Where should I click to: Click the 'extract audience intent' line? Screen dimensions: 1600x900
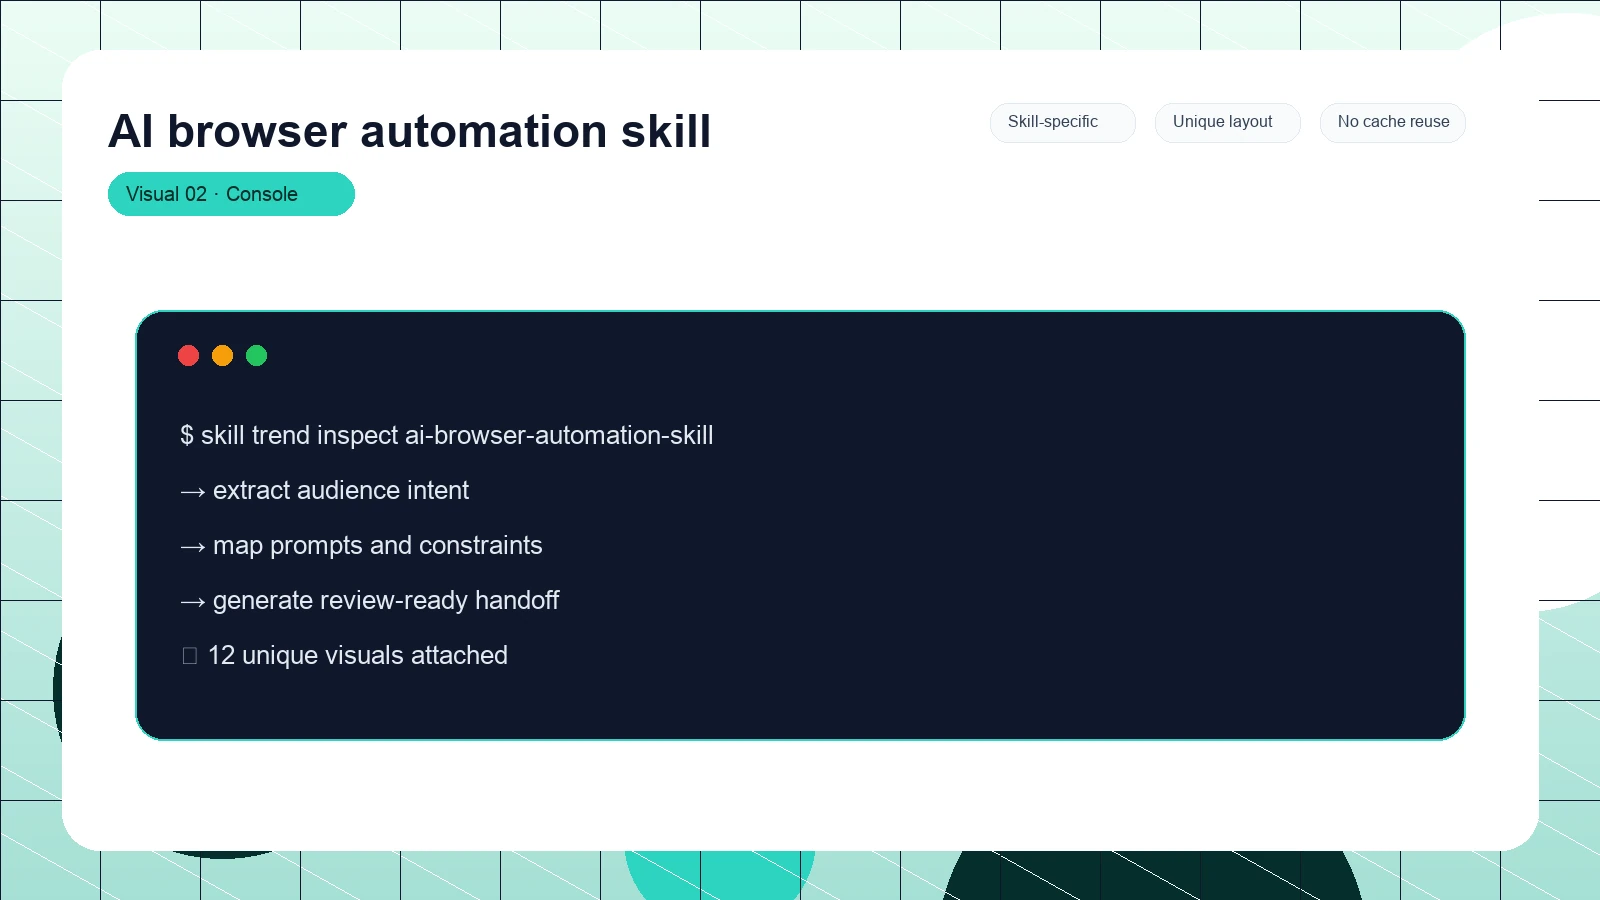(324, 490)
